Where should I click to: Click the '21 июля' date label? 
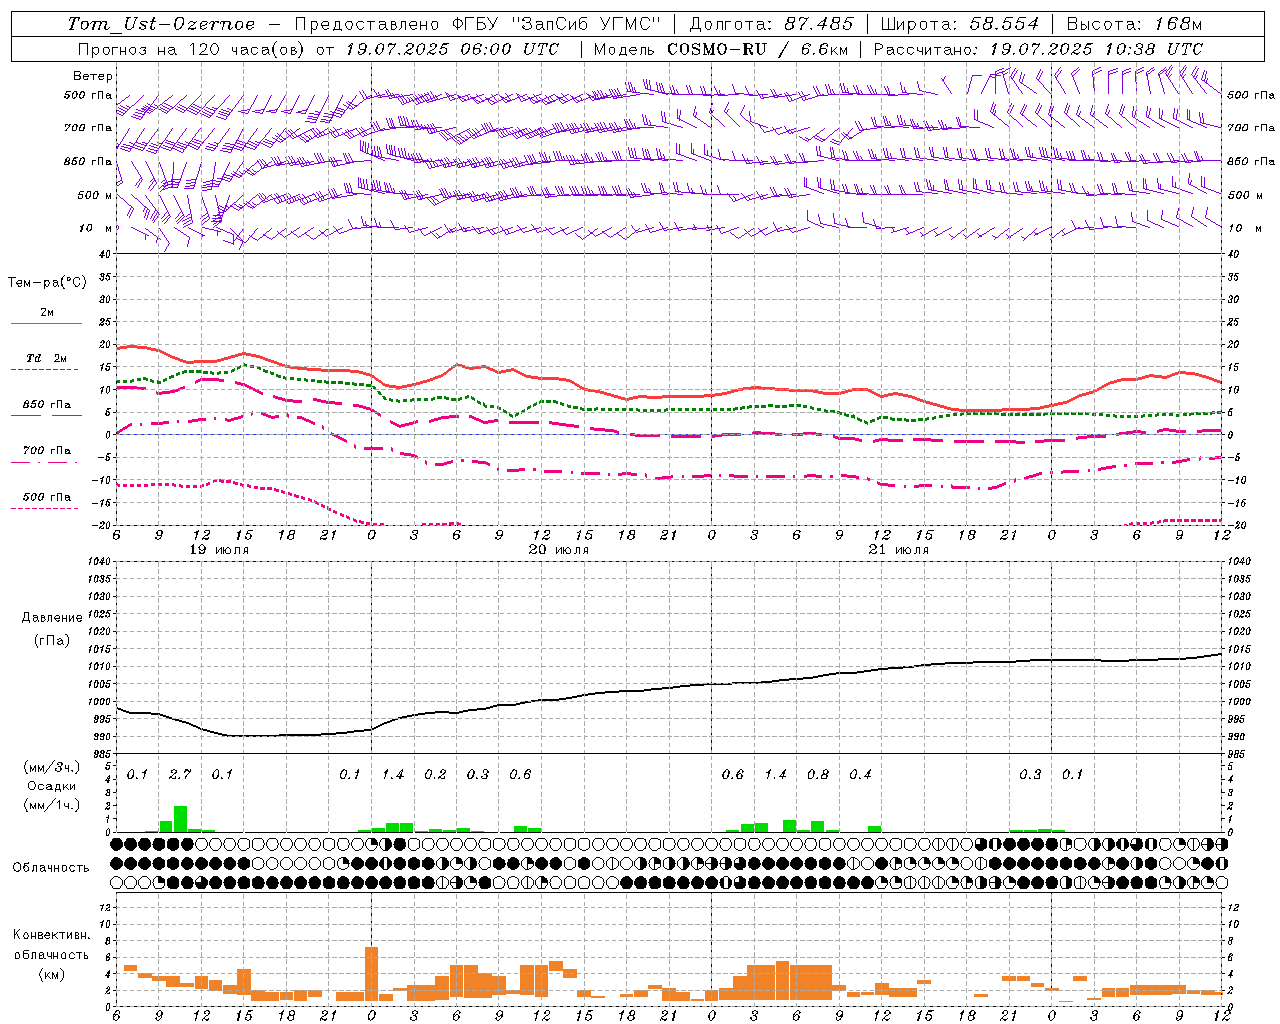899,550
